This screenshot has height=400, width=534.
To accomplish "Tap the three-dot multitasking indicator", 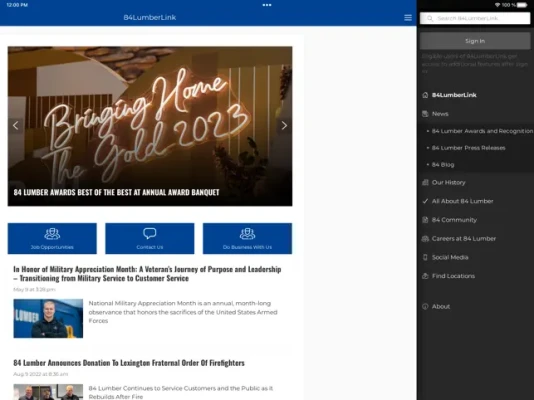I will point(267,5).
